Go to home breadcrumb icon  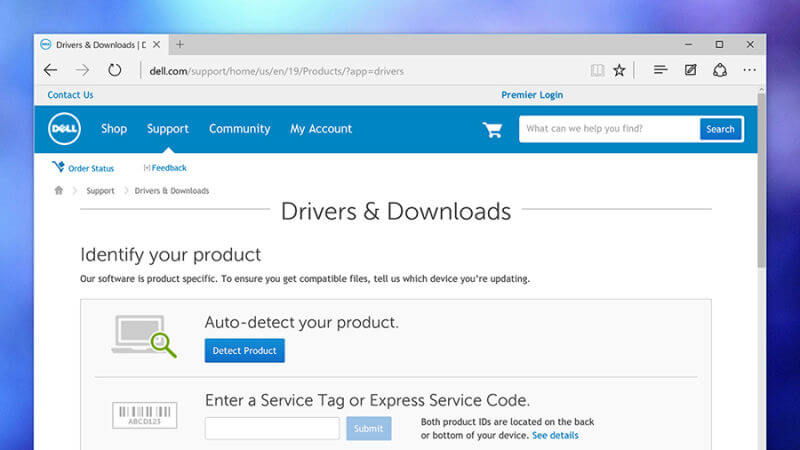59,190
